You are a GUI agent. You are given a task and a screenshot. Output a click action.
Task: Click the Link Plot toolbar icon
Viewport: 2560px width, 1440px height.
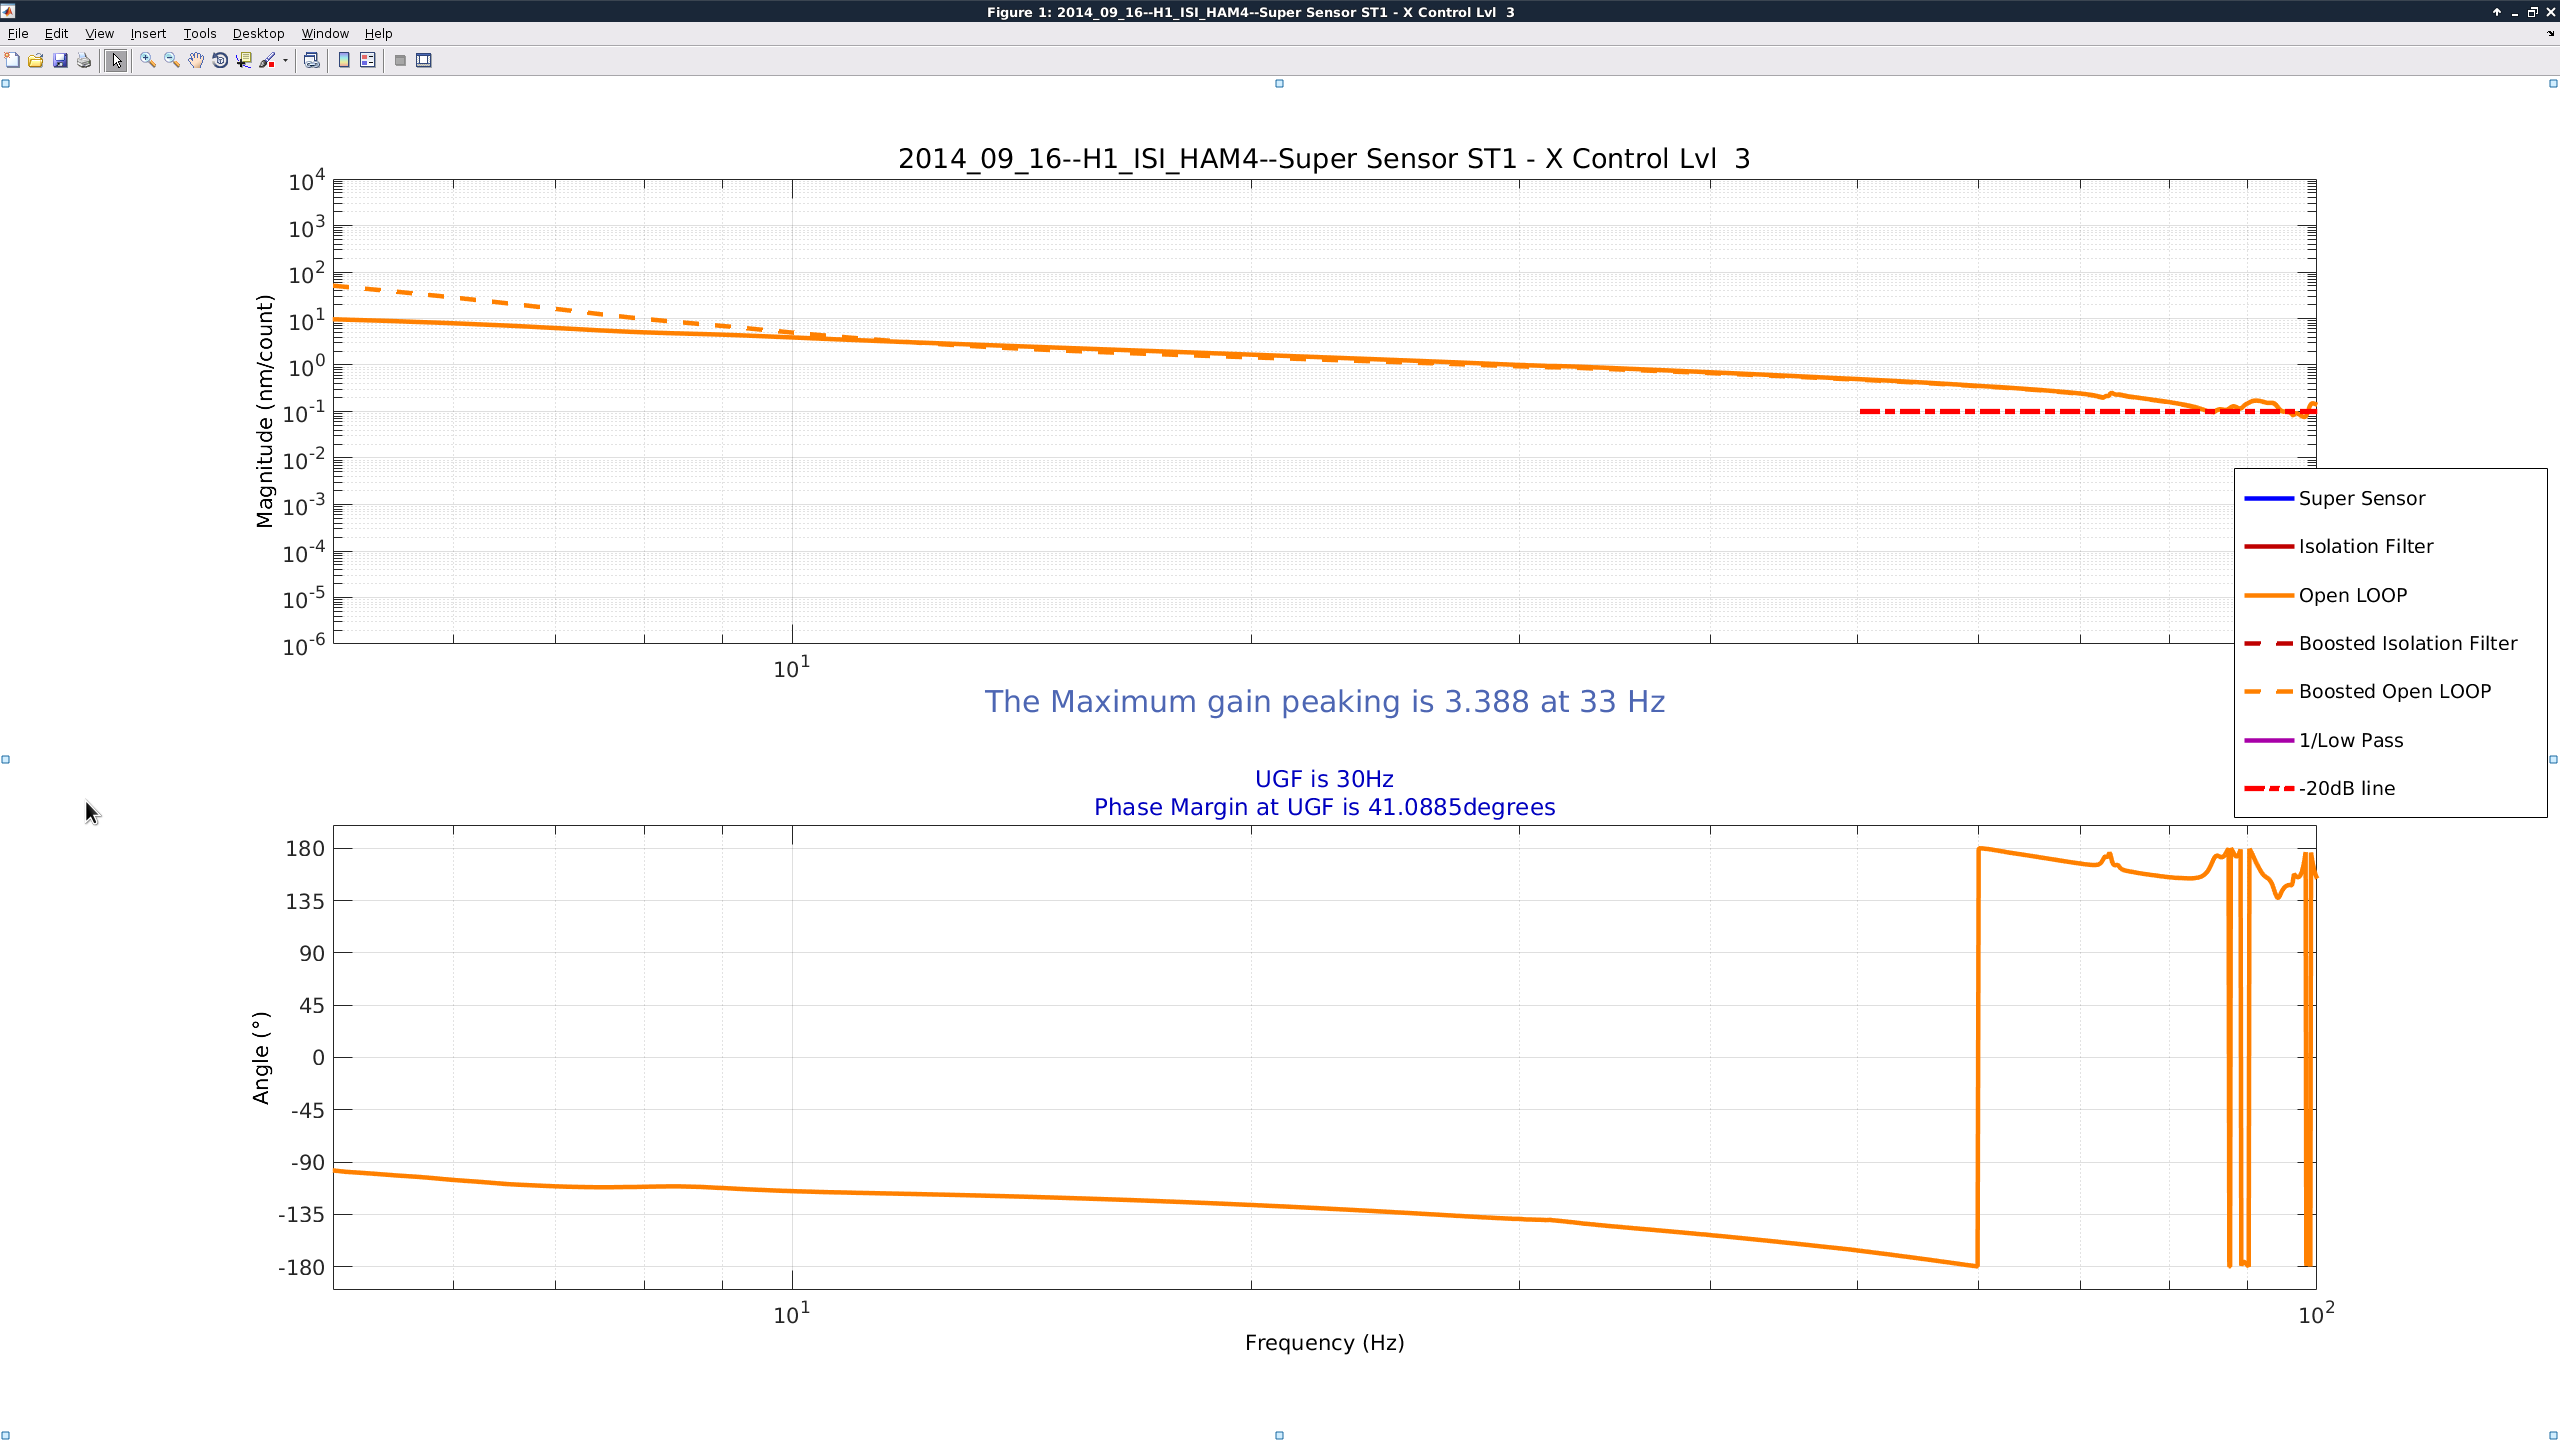[x=312, y=61]
